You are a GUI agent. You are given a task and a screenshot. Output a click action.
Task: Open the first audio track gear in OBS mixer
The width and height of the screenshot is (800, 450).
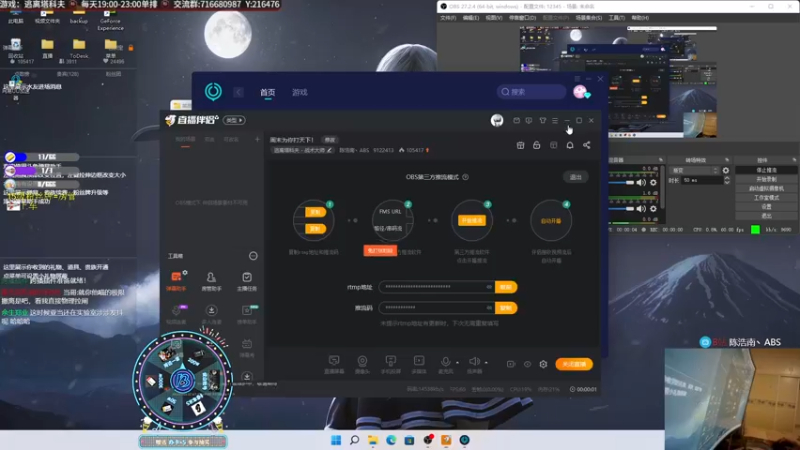point(653,182)
